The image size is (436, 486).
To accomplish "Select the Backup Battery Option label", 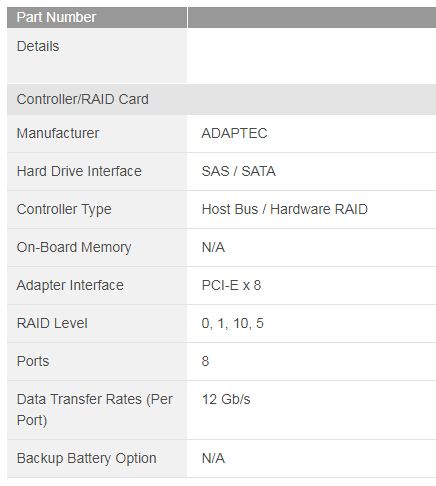I will (x=87, y=458).
